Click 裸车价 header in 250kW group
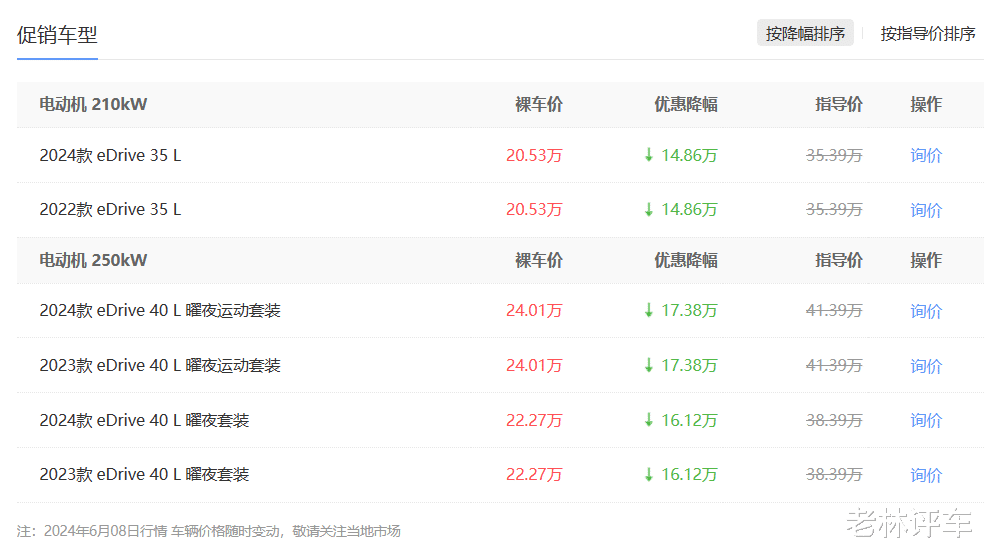 tap(539, 260)
